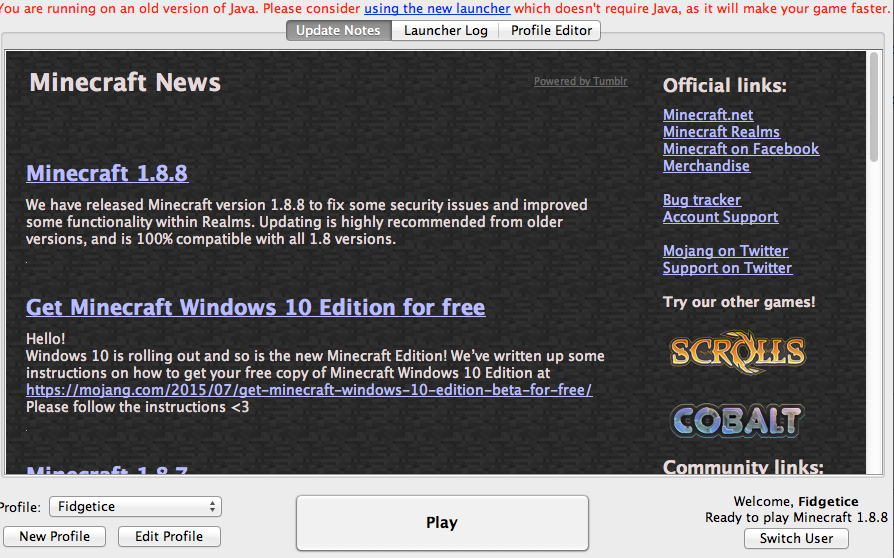Click the 'Community links:' heading

point(743,467)
